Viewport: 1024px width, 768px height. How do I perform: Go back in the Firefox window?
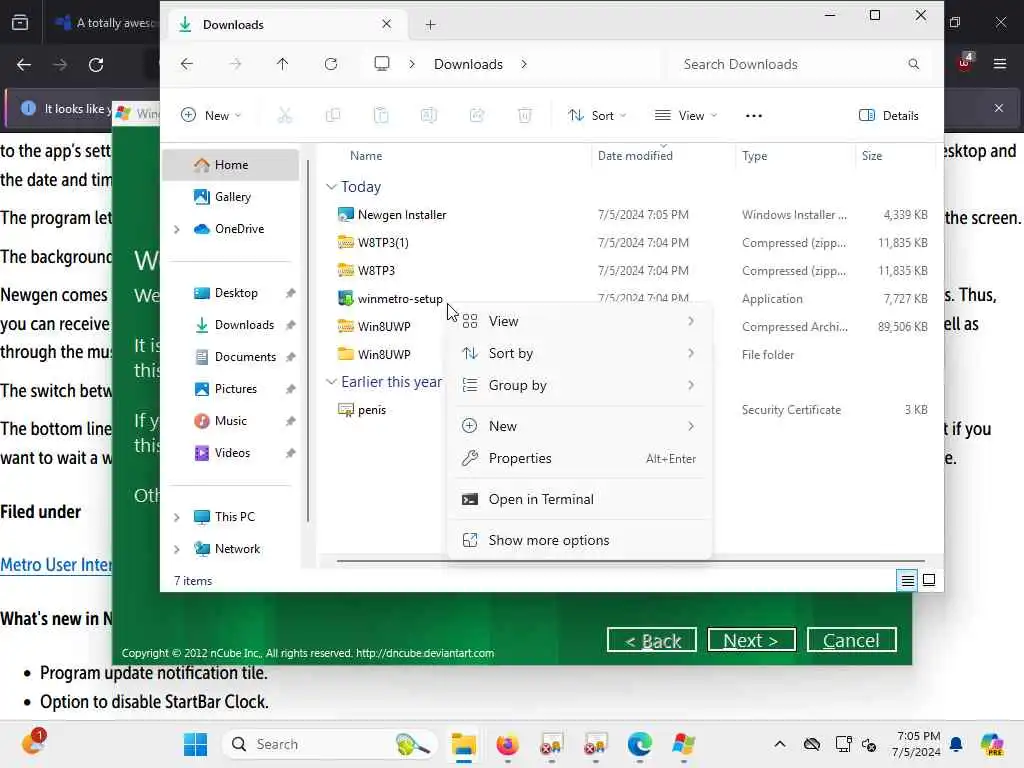[x=24, y=65]
